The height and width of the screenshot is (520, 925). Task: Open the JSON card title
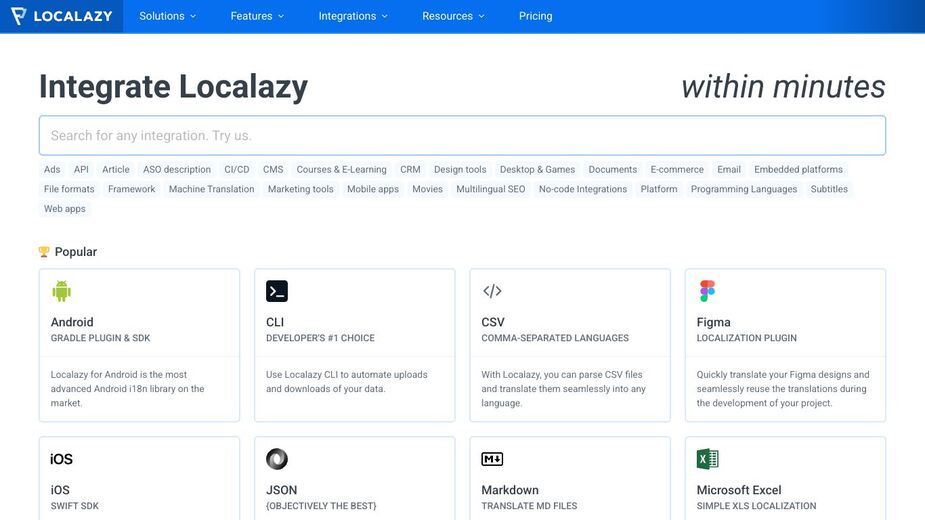click(281, 490)
